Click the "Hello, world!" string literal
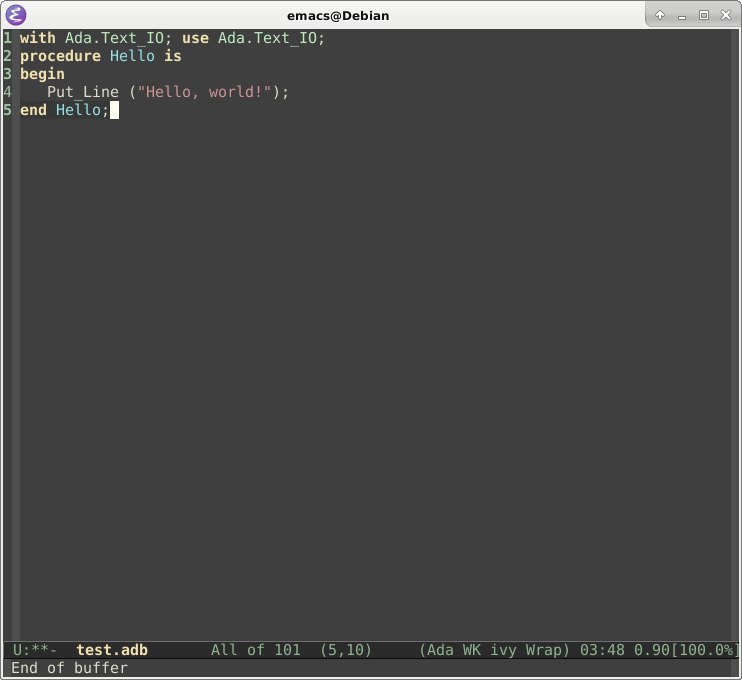Image resolution: width=742 pixels, height=680 pixels. coord(204,92)
